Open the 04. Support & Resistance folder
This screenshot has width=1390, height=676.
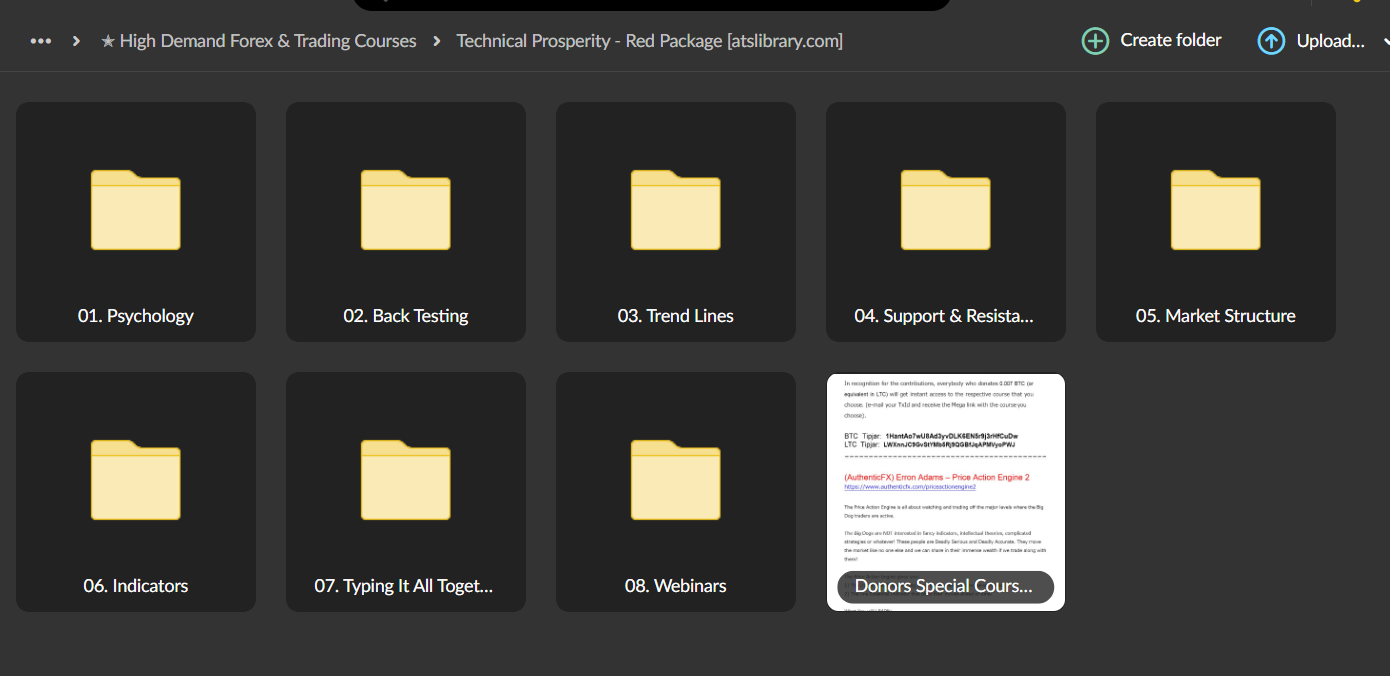(x=945, y=222)
